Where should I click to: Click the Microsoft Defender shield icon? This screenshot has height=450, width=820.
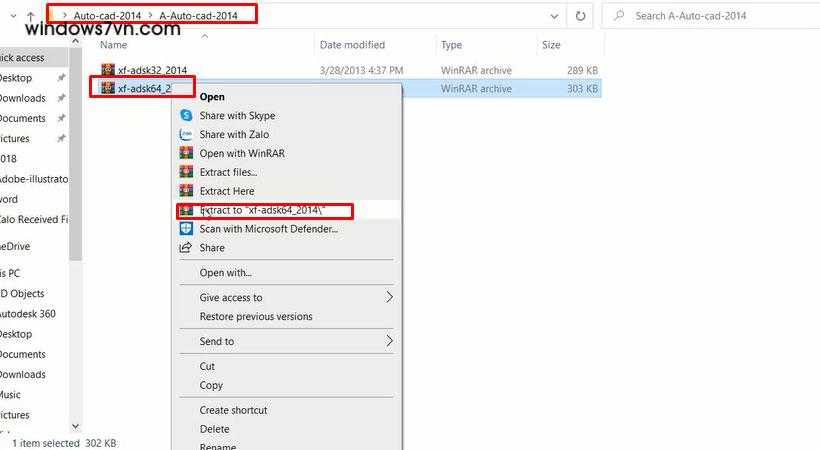186,229
